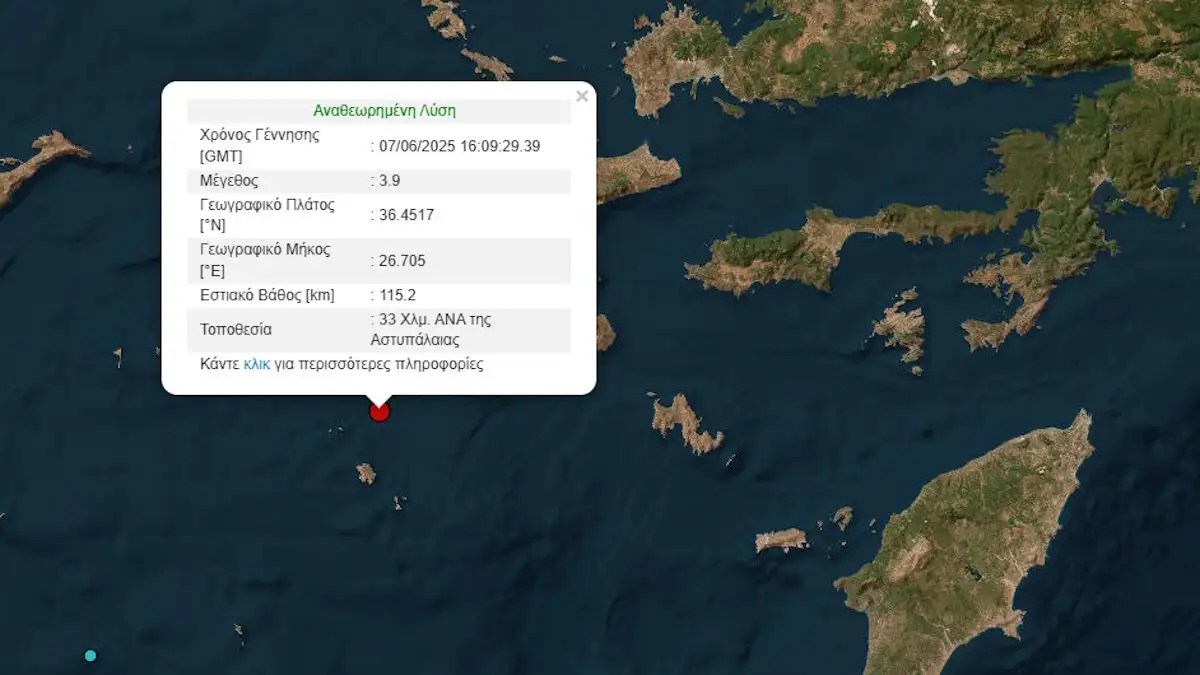
Task: Click the 'Εστιακό Βάθος [km]' label
Action: [x=267, y=295]
